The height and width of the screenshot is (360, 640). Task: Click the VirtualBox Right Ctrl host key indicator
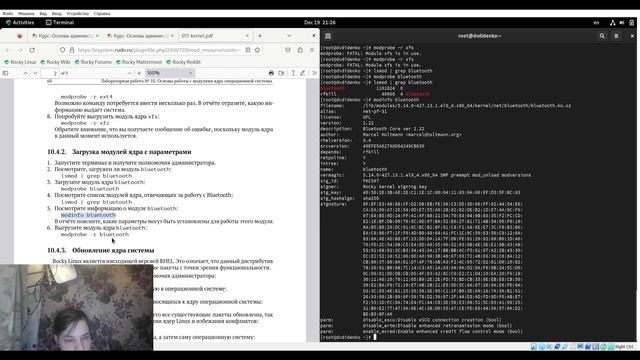624,347
